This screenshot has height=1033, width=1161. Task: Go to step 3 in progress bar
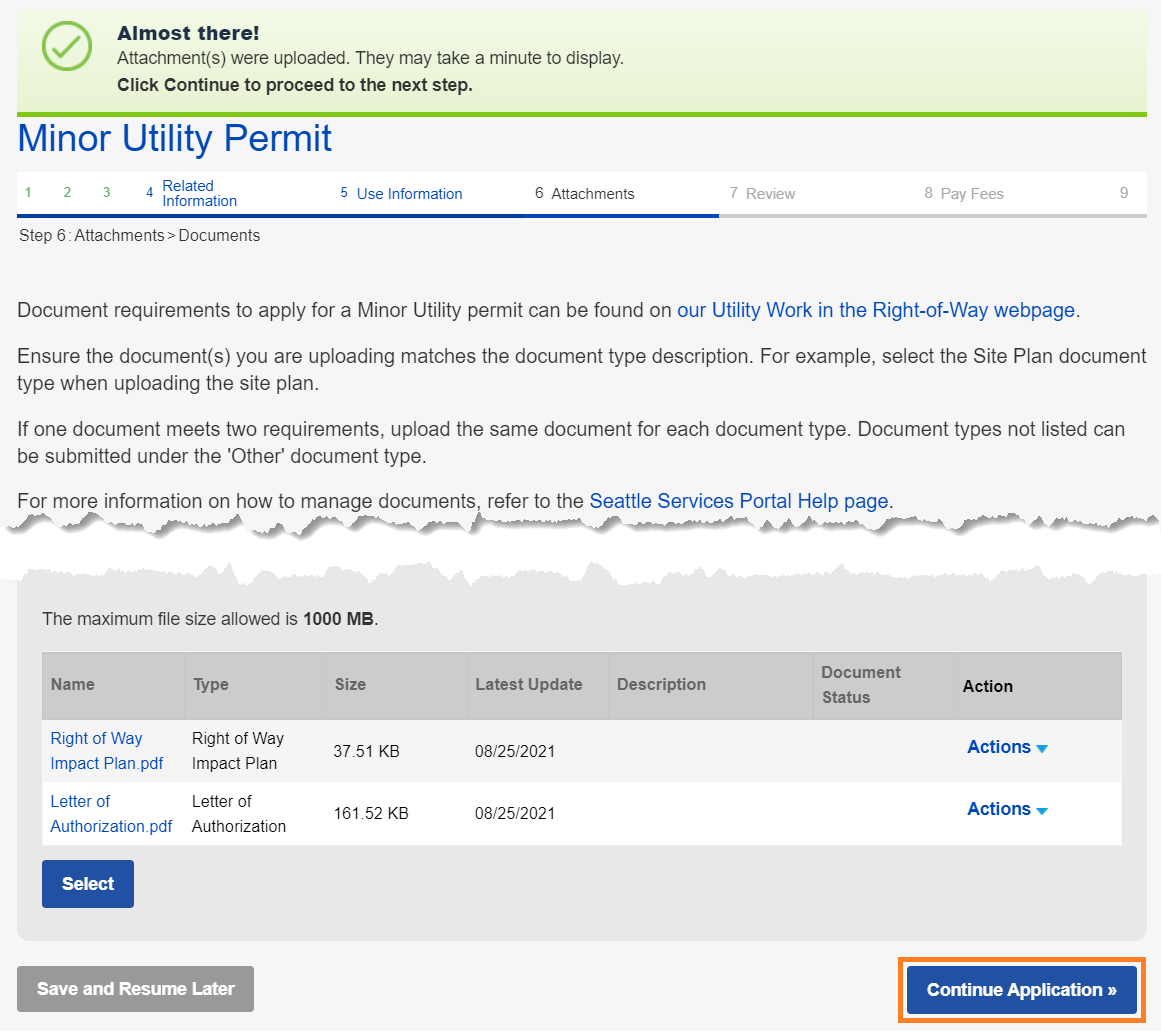[107, 193]
